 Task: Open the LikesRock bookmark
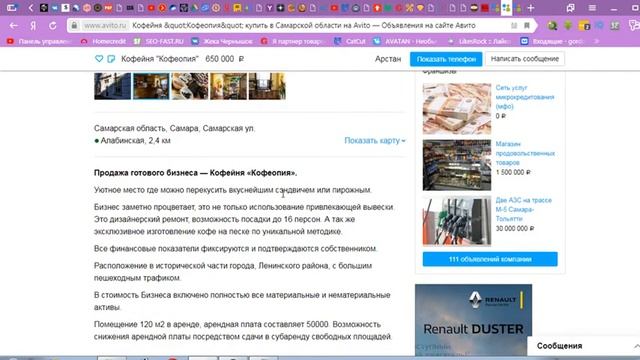479,41
